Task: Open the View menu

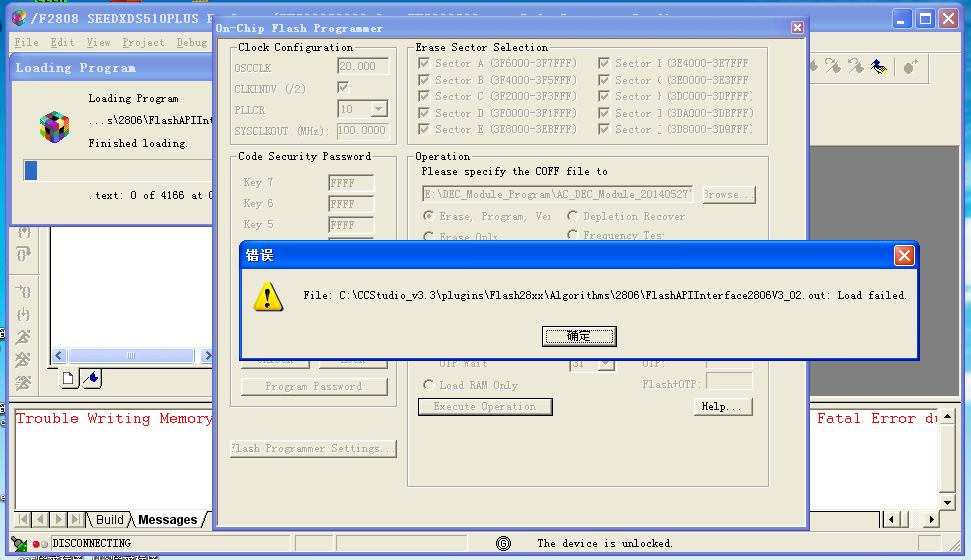Action: pyautogui.click(x=98, y=42)
